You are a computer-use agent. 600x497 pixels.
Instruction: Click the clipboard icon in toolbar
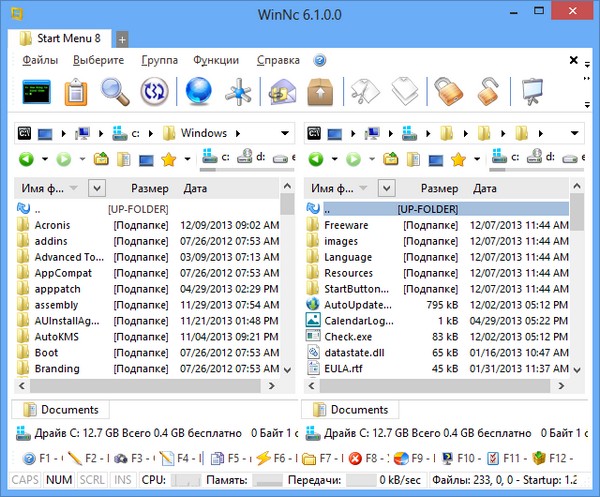[x=76, y=92]
